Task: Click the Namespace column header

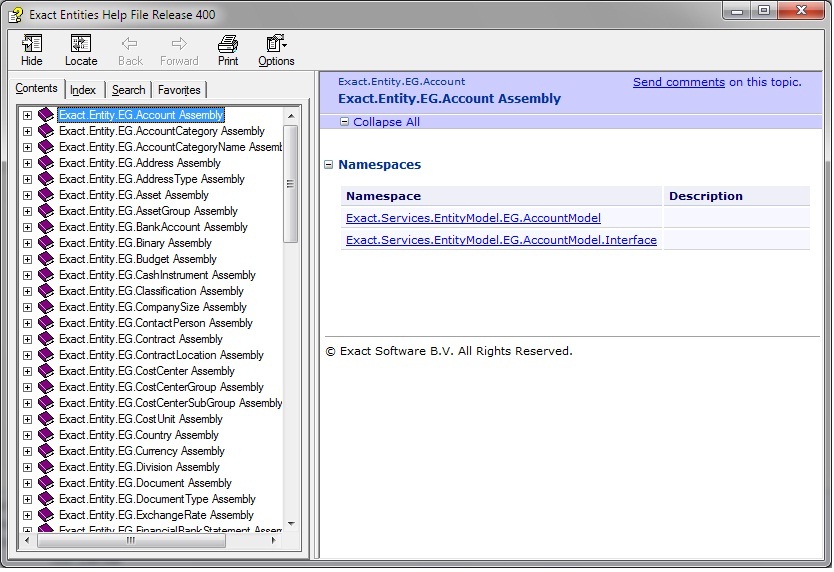Action: (502, 196)
